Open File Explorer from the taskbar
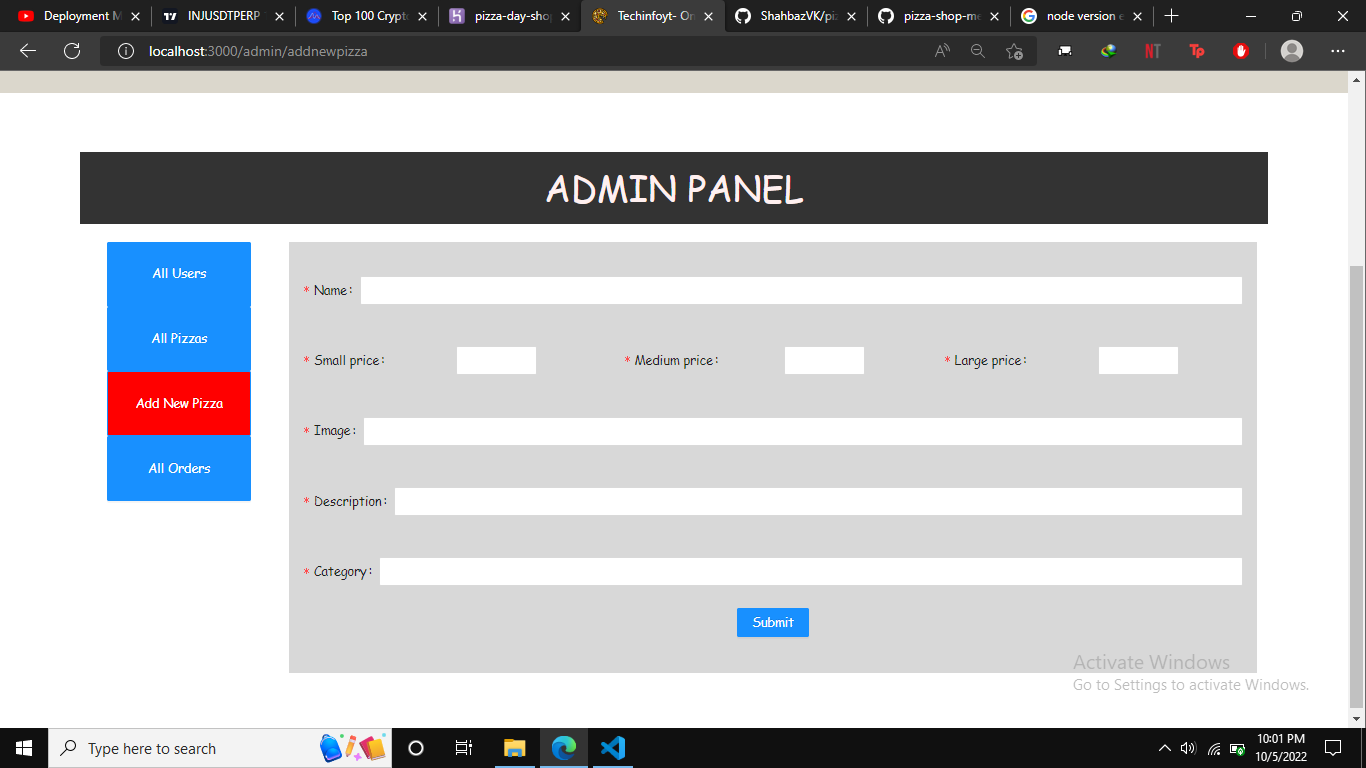 (514, 747)
